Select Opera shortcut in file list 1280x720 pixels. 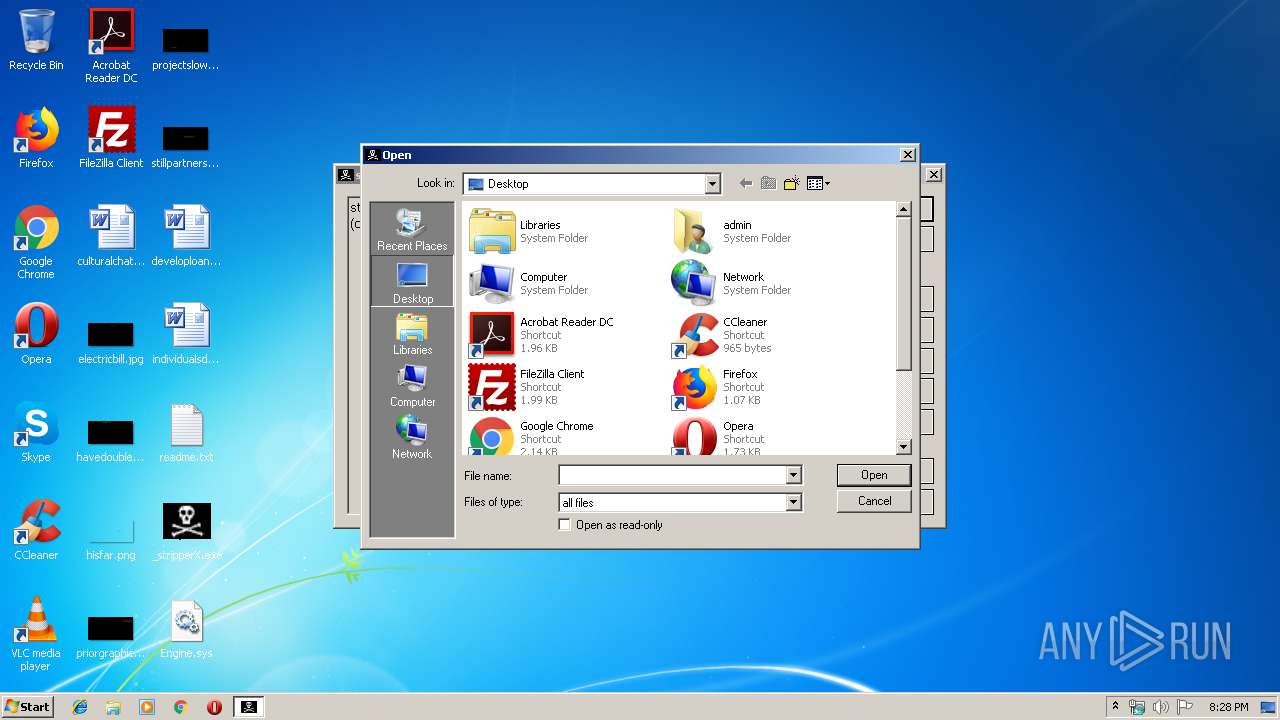[x=716, y=437]
